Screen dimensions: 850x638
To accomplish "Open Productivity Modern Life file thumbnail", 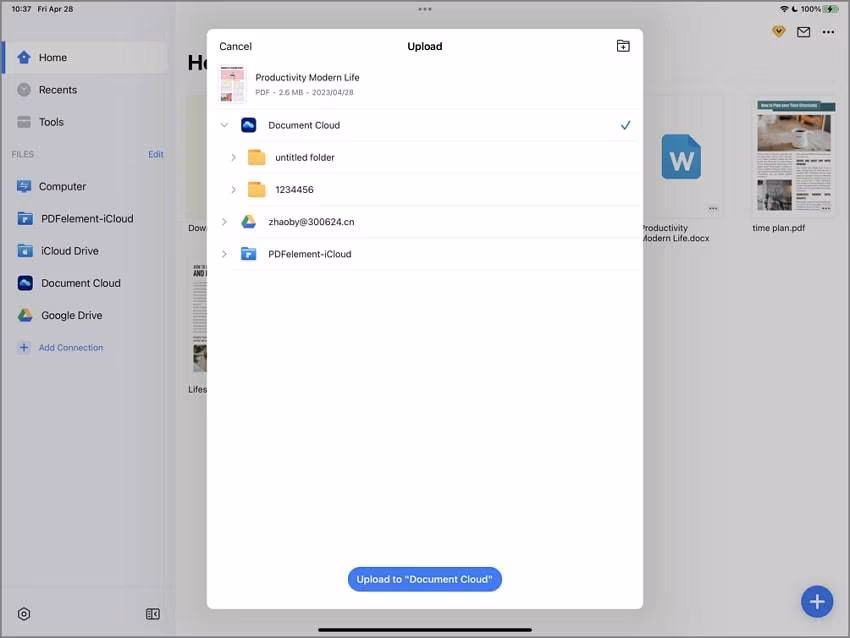I will coord(233,84).
